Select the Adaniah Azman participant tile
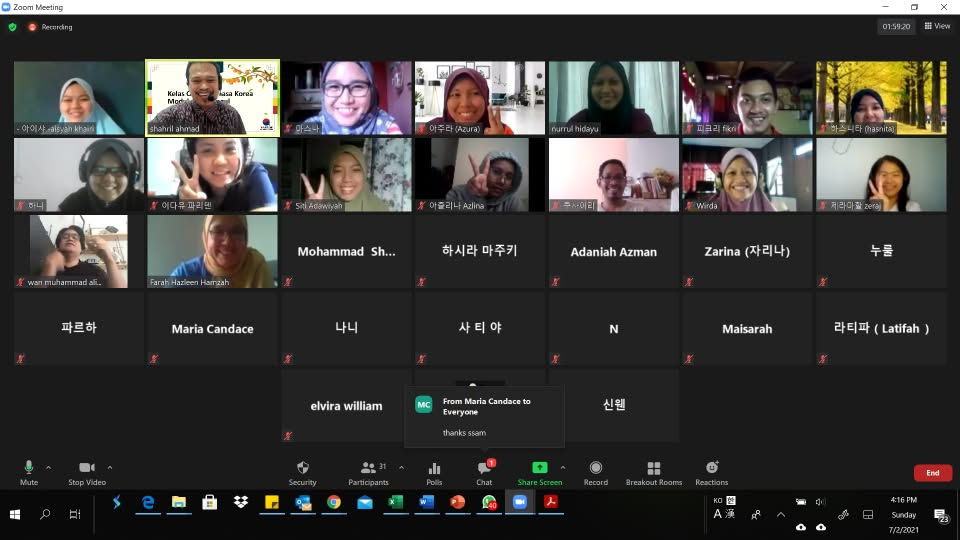This screenshot has width=960, height=540. (613, 251)
